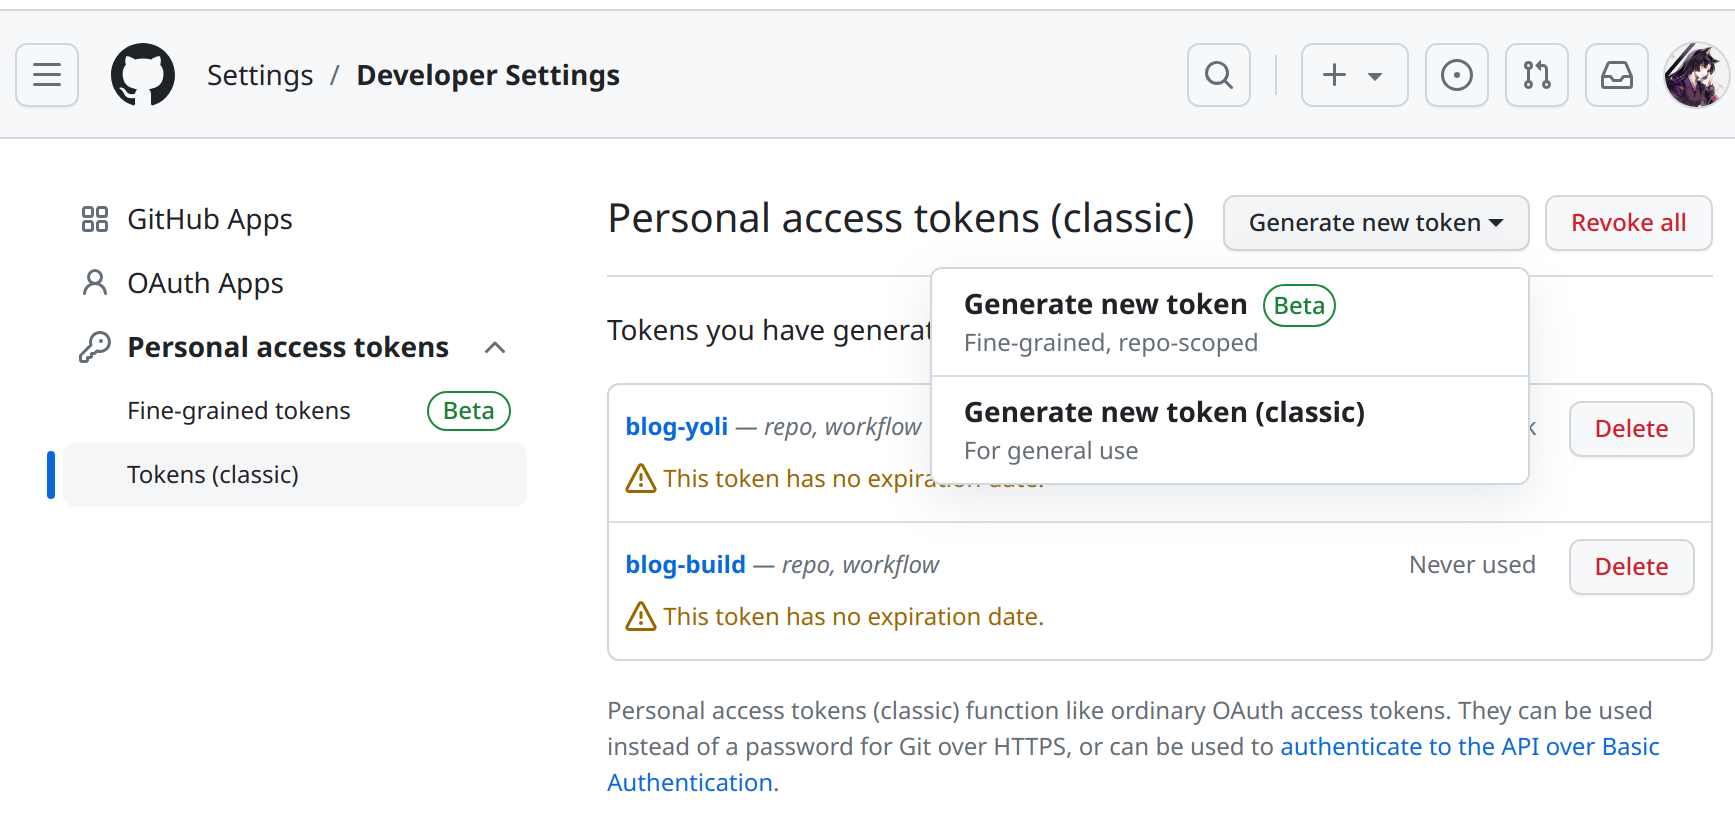Open the search magnifier button
1735x814 pixels.
(x=1218, y=75)
